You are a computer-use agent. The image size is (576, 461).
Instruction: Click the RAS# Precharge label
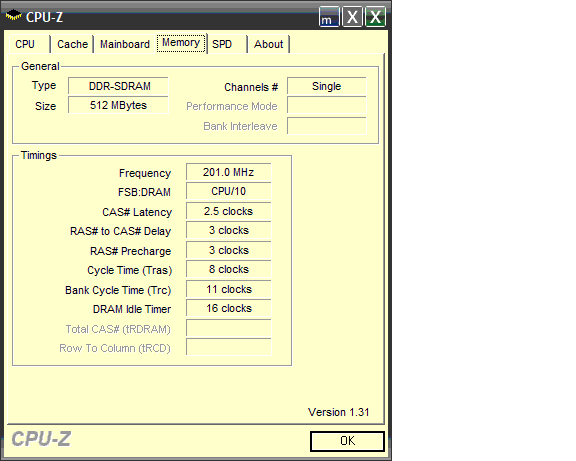pos(130,251)
